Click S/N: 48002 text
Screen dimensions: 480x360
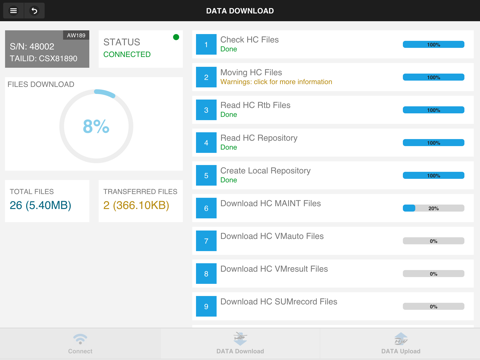[32, 46]
